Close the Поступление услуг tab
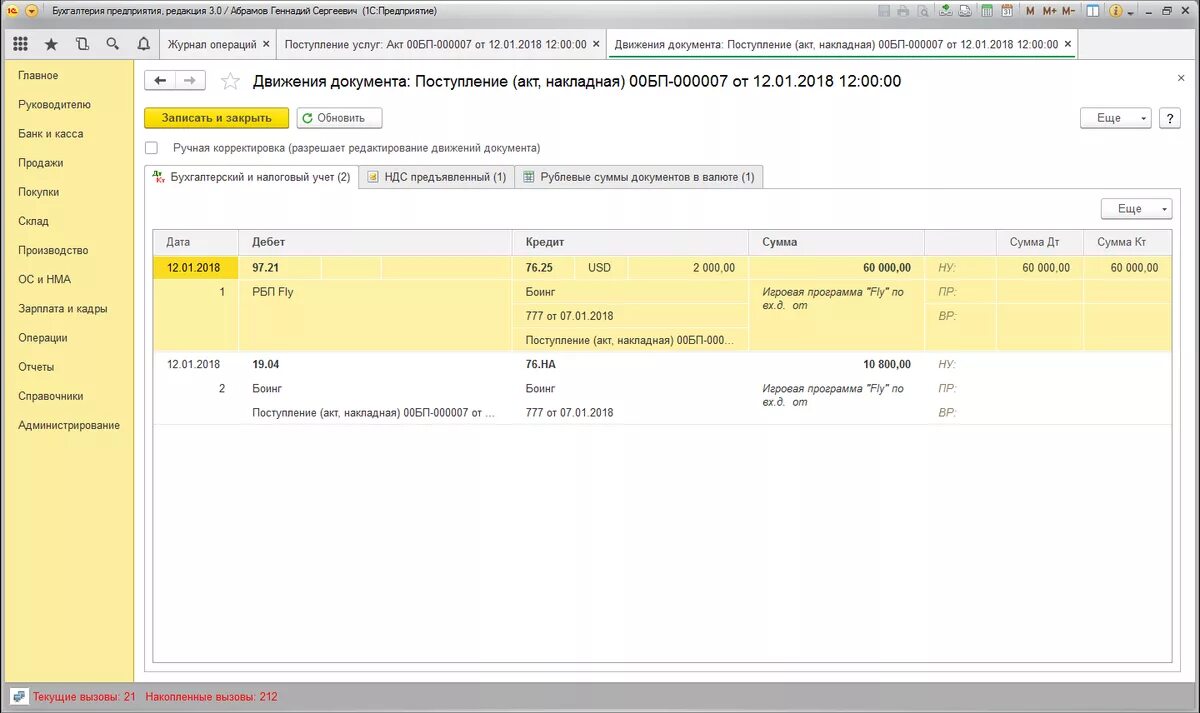Image resolution: width=1200 pixels, height=713 pixels. [x=597, y=44]
